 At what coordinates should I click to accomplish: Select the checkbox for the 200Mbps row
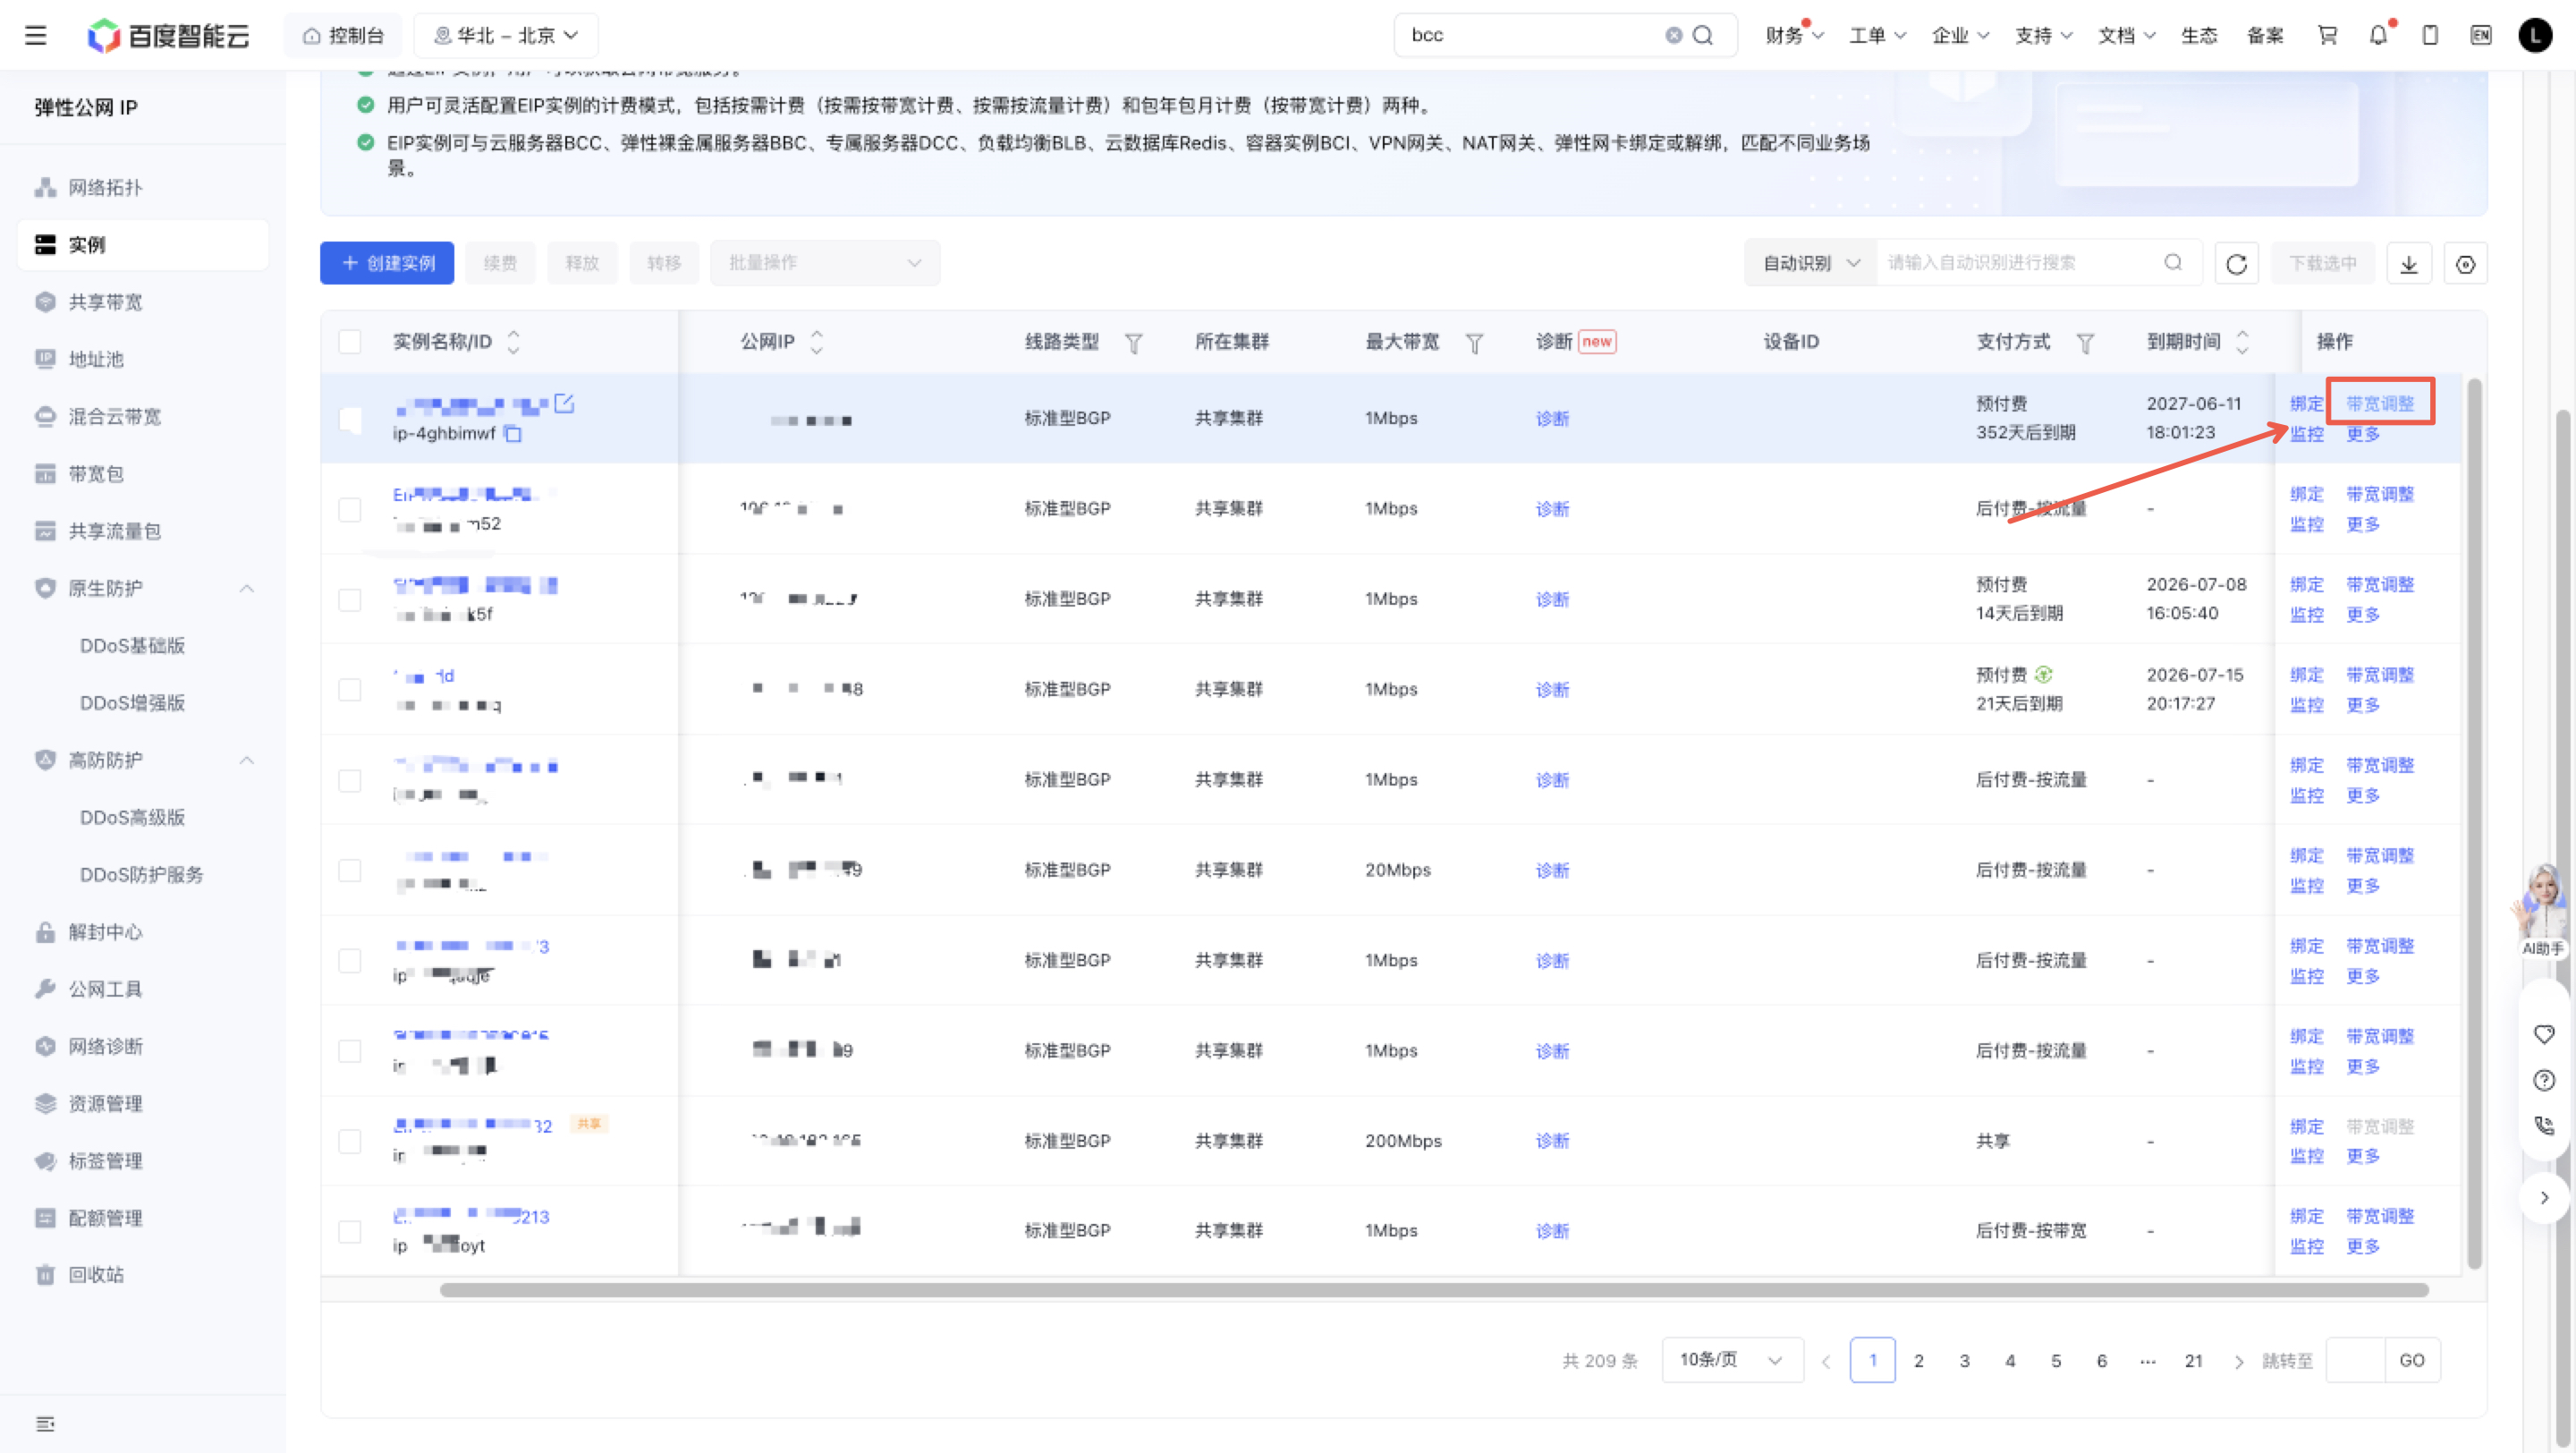[x=350, y=1141]
